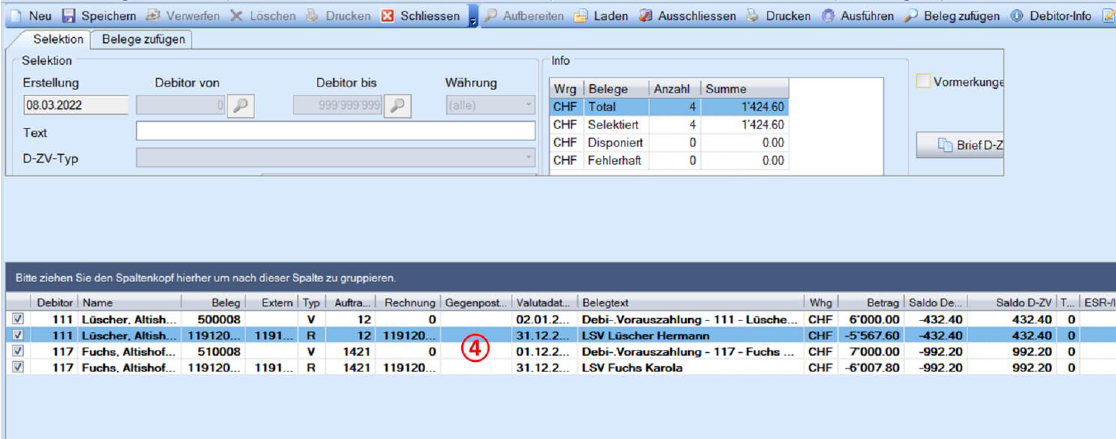Click the Debitor bis search magnifier

(398, 106)
